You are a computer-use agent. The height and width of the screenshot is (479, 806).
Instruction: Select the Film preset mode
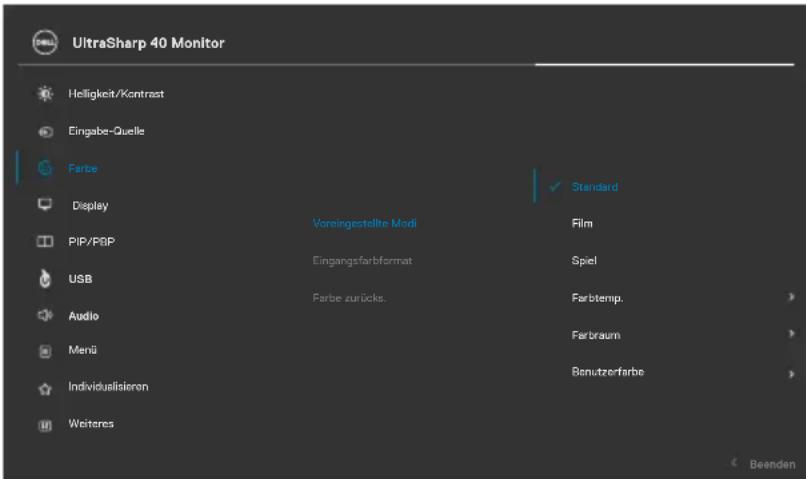[x=582, y=224]
